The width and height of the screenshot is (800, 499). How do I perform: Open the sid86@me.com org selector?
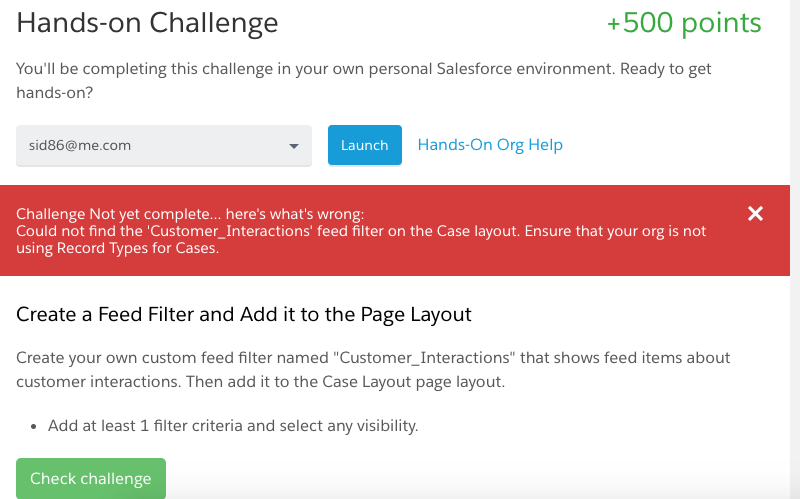click(150, 145)
